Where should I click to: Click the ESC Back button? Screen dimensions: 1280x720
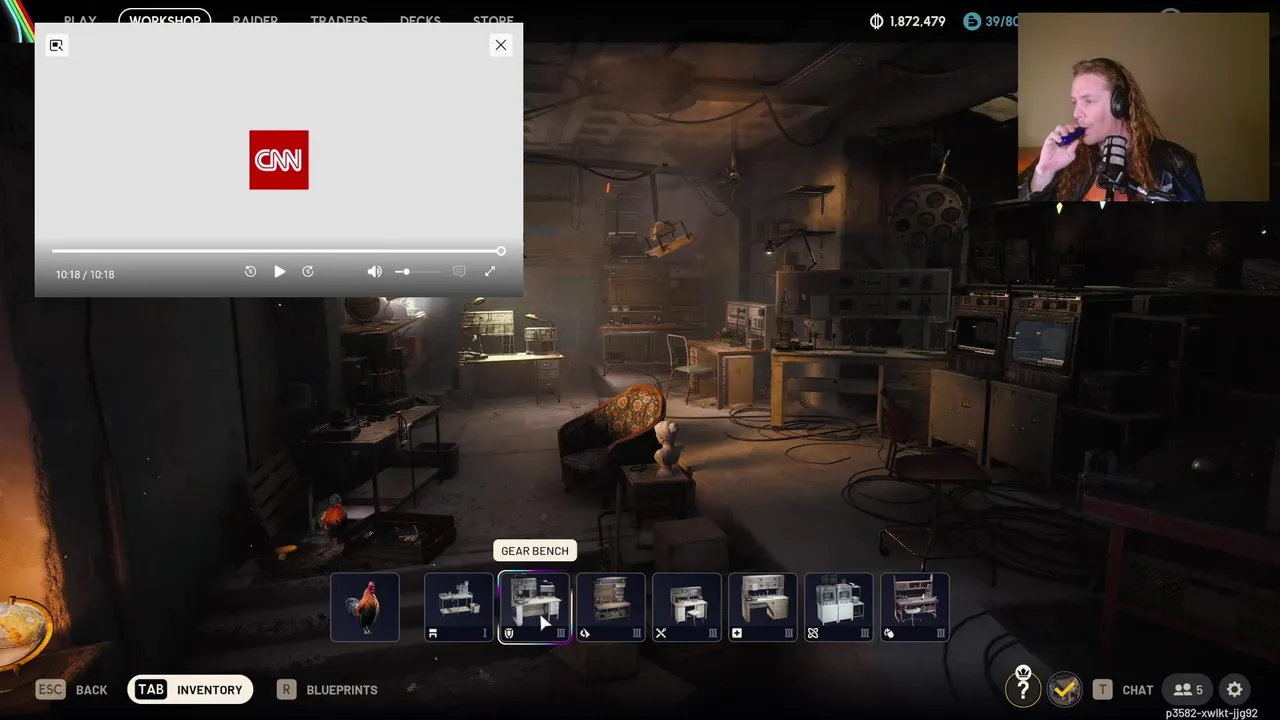coord(72,690)
